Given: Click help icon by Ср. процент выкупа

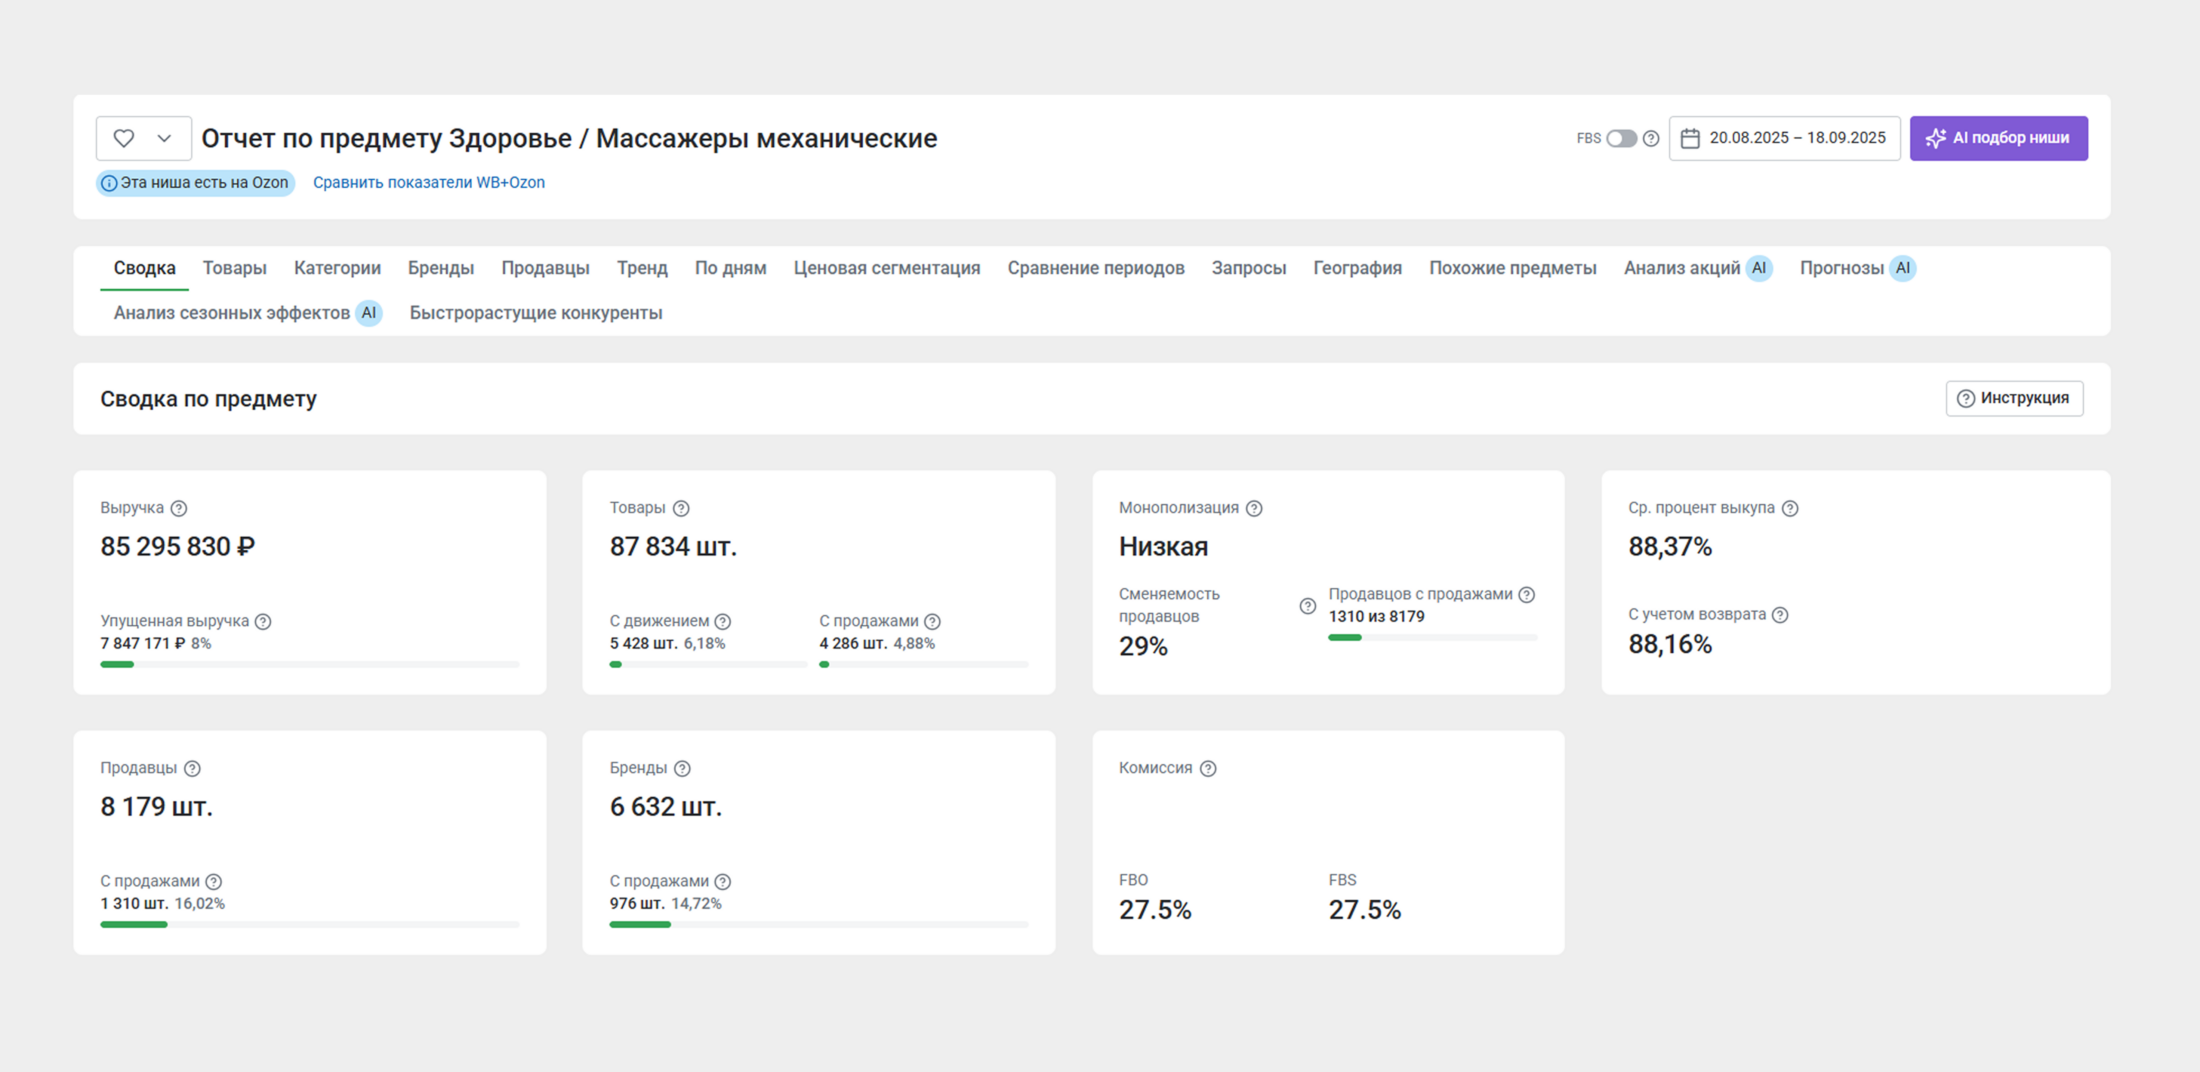Looking at the screenshot, I should 1790,508.
